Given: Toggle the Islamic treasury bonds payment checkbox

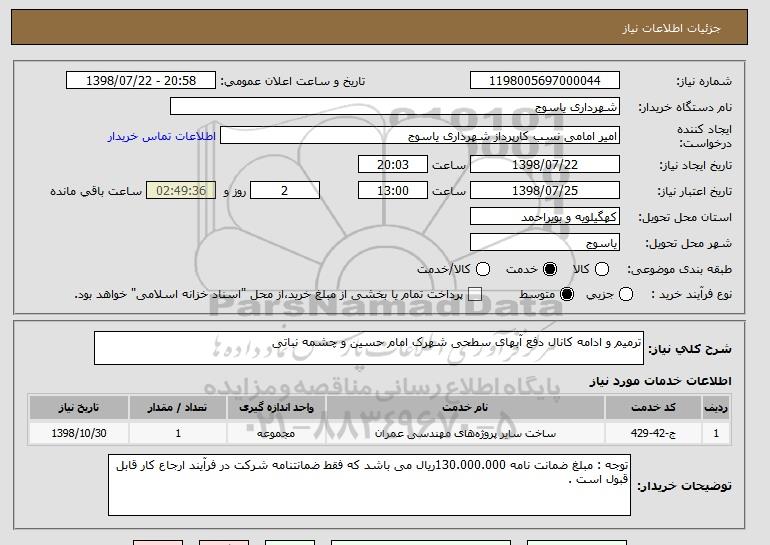Looking at the screenshot, I should pos(475,294).
